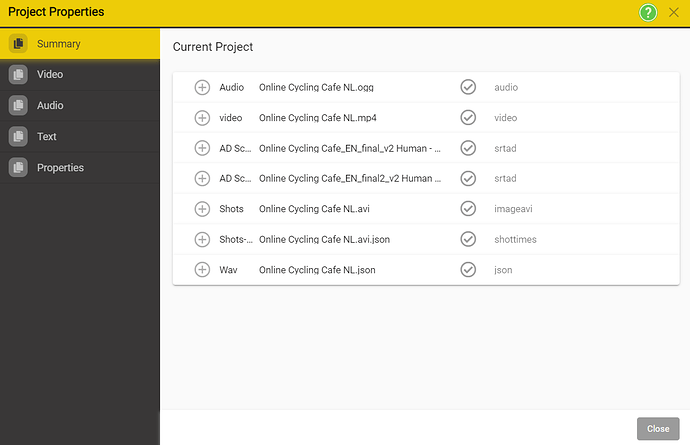Select file name Online Cycling Cafe NL.avi.json
Screen dimensions: 690x445
point(324,239)
